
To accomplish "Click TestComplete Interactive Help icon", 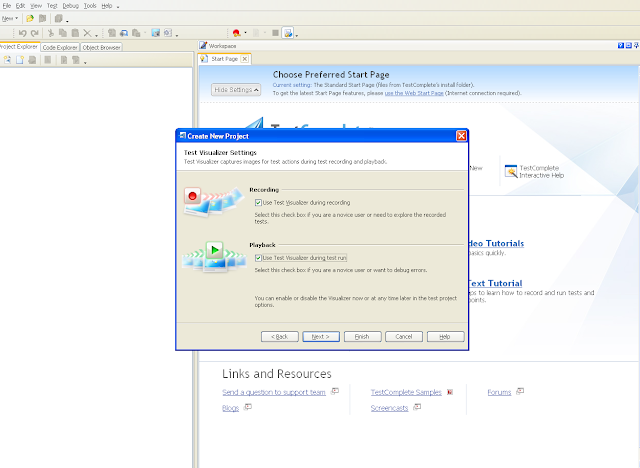I will (x=511, y=171).
